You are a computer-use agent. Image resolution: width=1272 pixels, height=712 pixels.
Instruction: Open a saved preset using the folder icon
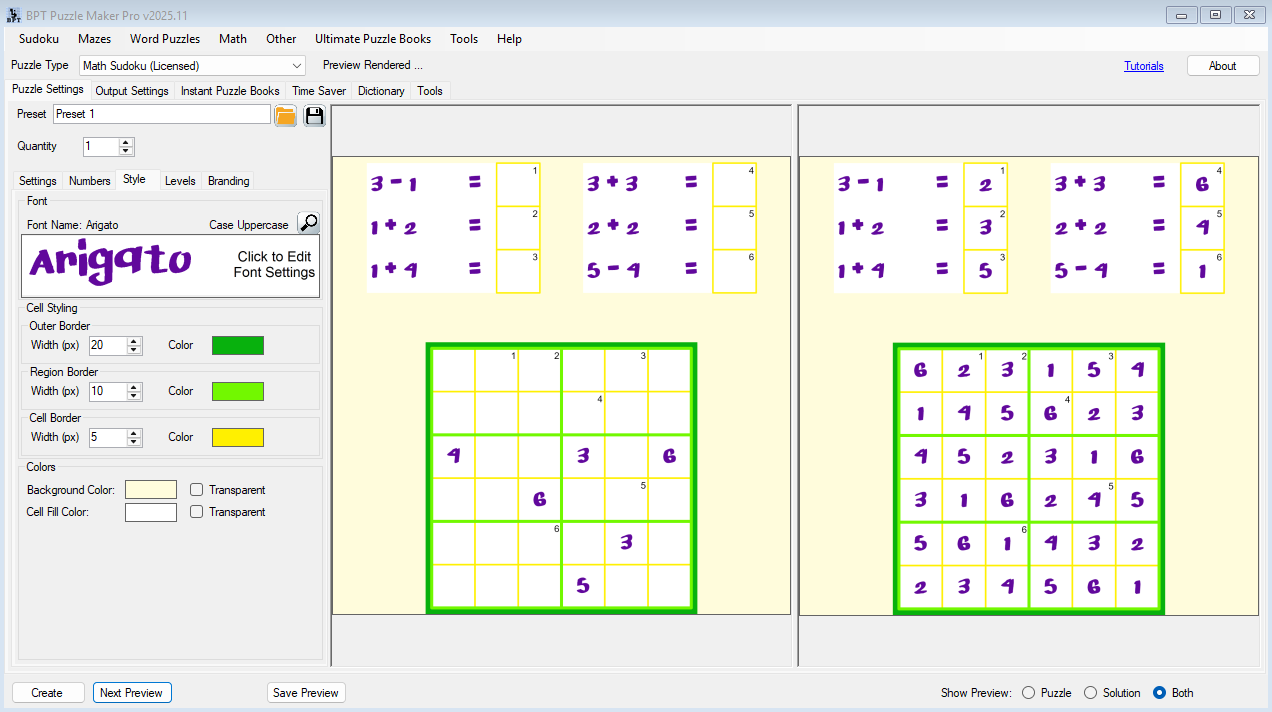[285, 115]
